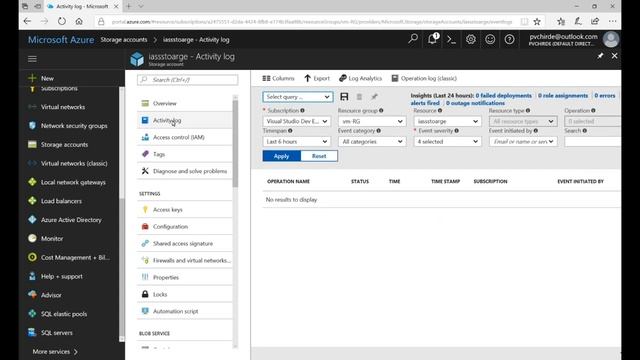Open 0 role assignments link

(563, 96)
